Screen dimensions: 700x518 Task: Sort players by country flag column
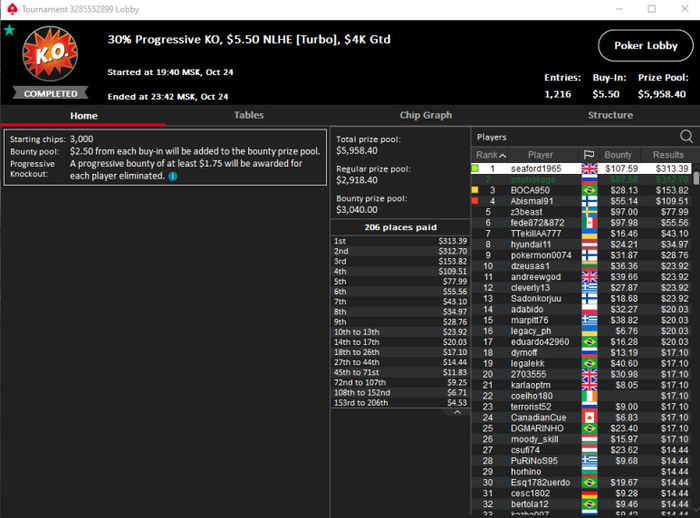pos(589,155)
